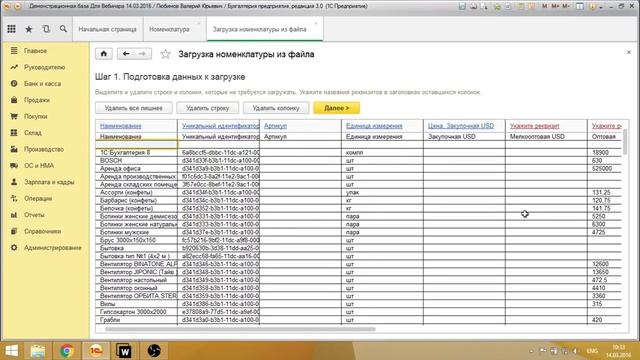Open the Продажи section
Image resolution: width=640 pixels, height=360 pixels.
click(37, 100)
